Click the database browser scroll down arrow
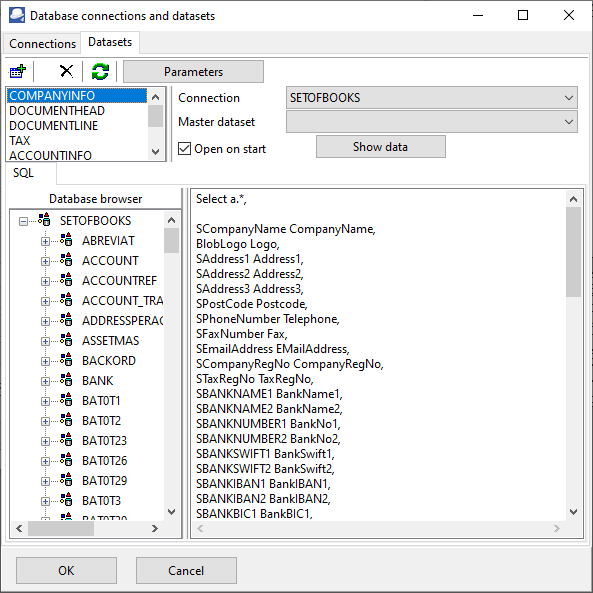This screenshot has width=593, height=593. 171,512
